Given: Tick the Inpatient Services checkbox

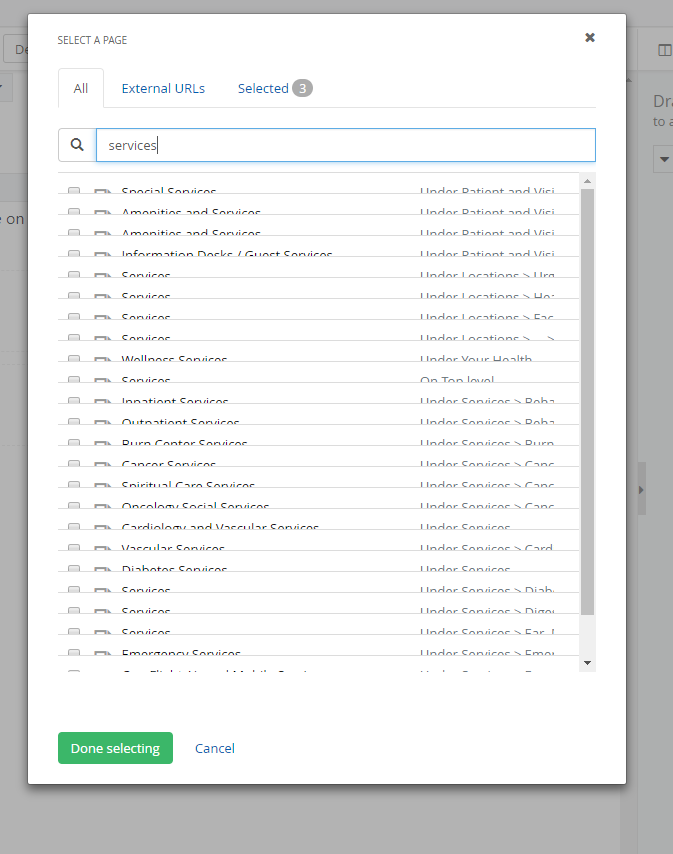Looking at the screenshot, I should coord(74,402).
